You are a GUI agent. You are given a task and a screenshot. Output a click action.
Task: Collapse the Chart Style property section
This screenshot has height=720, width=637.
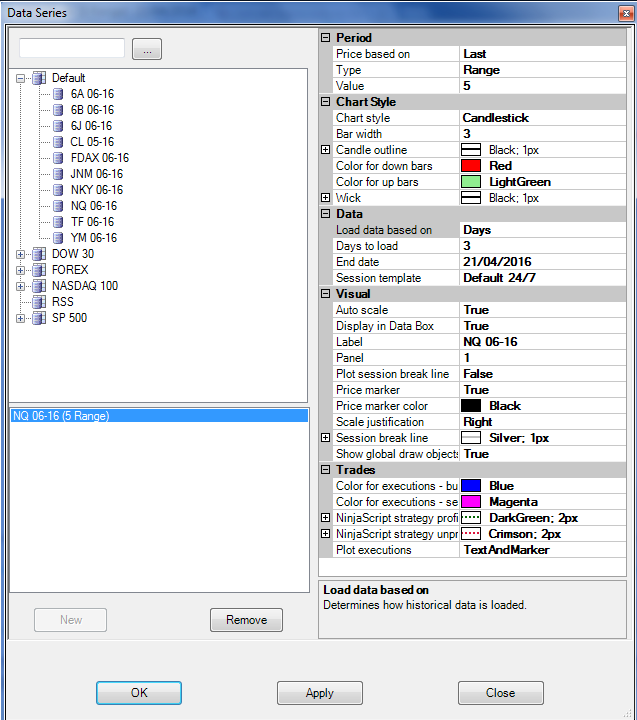(326, 101)
